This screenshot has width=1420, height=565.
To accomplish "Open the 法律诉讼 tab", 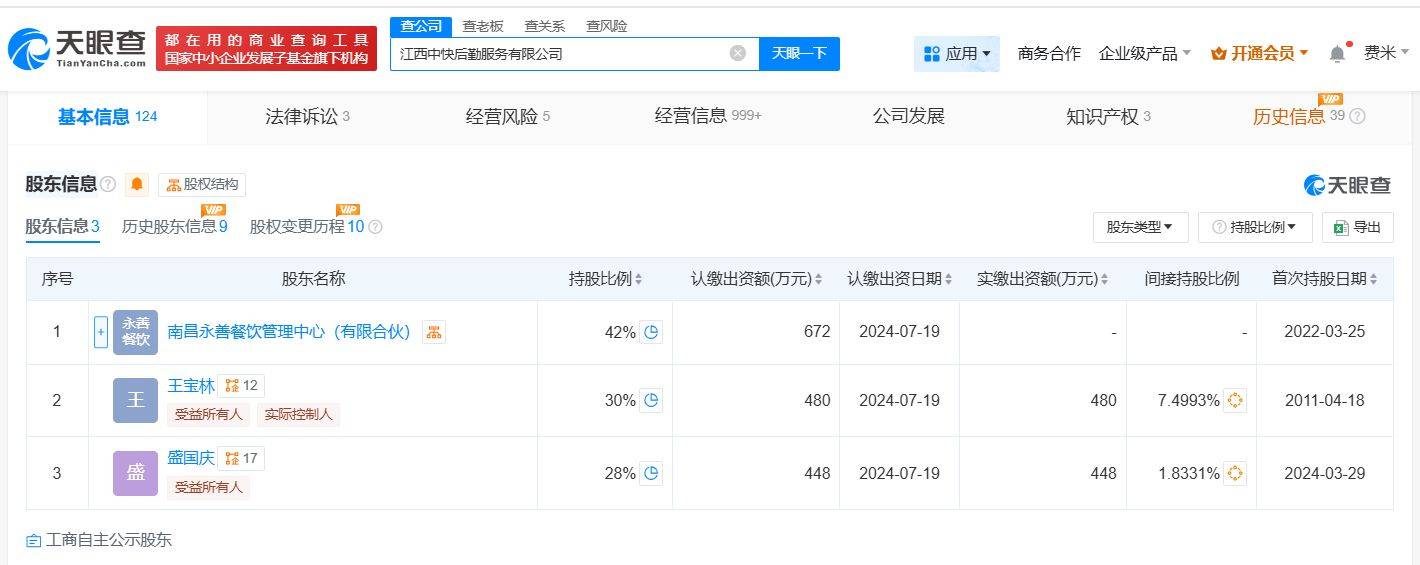I will (x=307, y=117).
